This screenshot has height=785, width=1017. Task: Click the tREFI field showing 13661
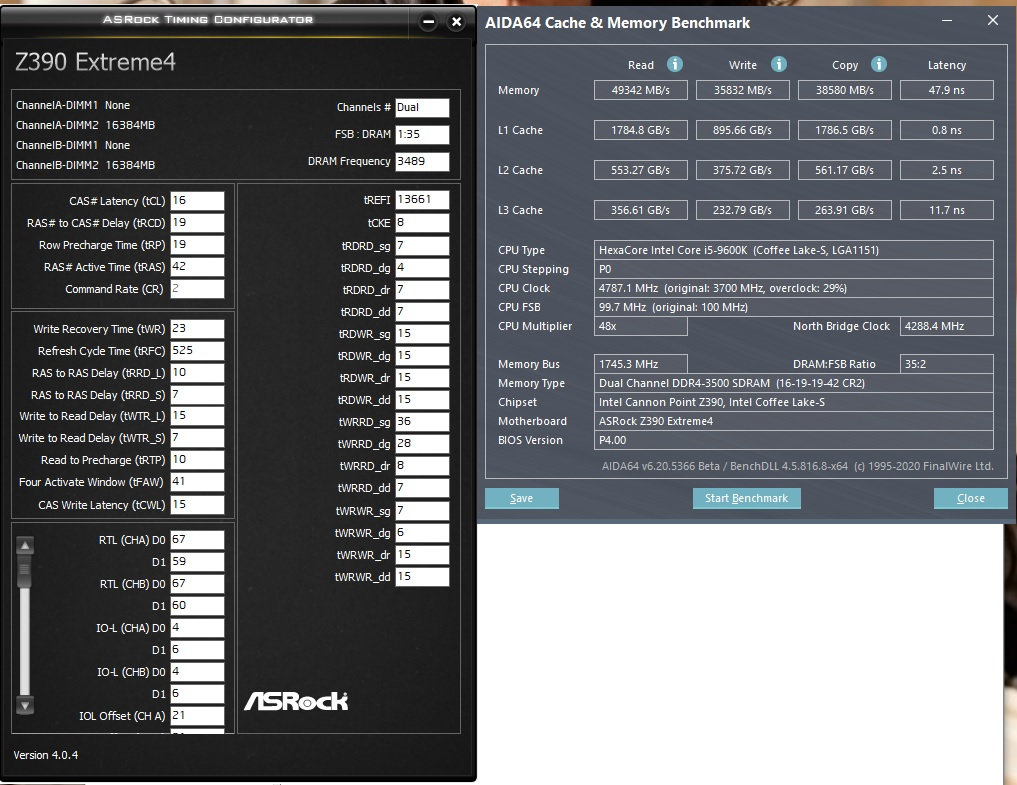(x=422, y=200)
